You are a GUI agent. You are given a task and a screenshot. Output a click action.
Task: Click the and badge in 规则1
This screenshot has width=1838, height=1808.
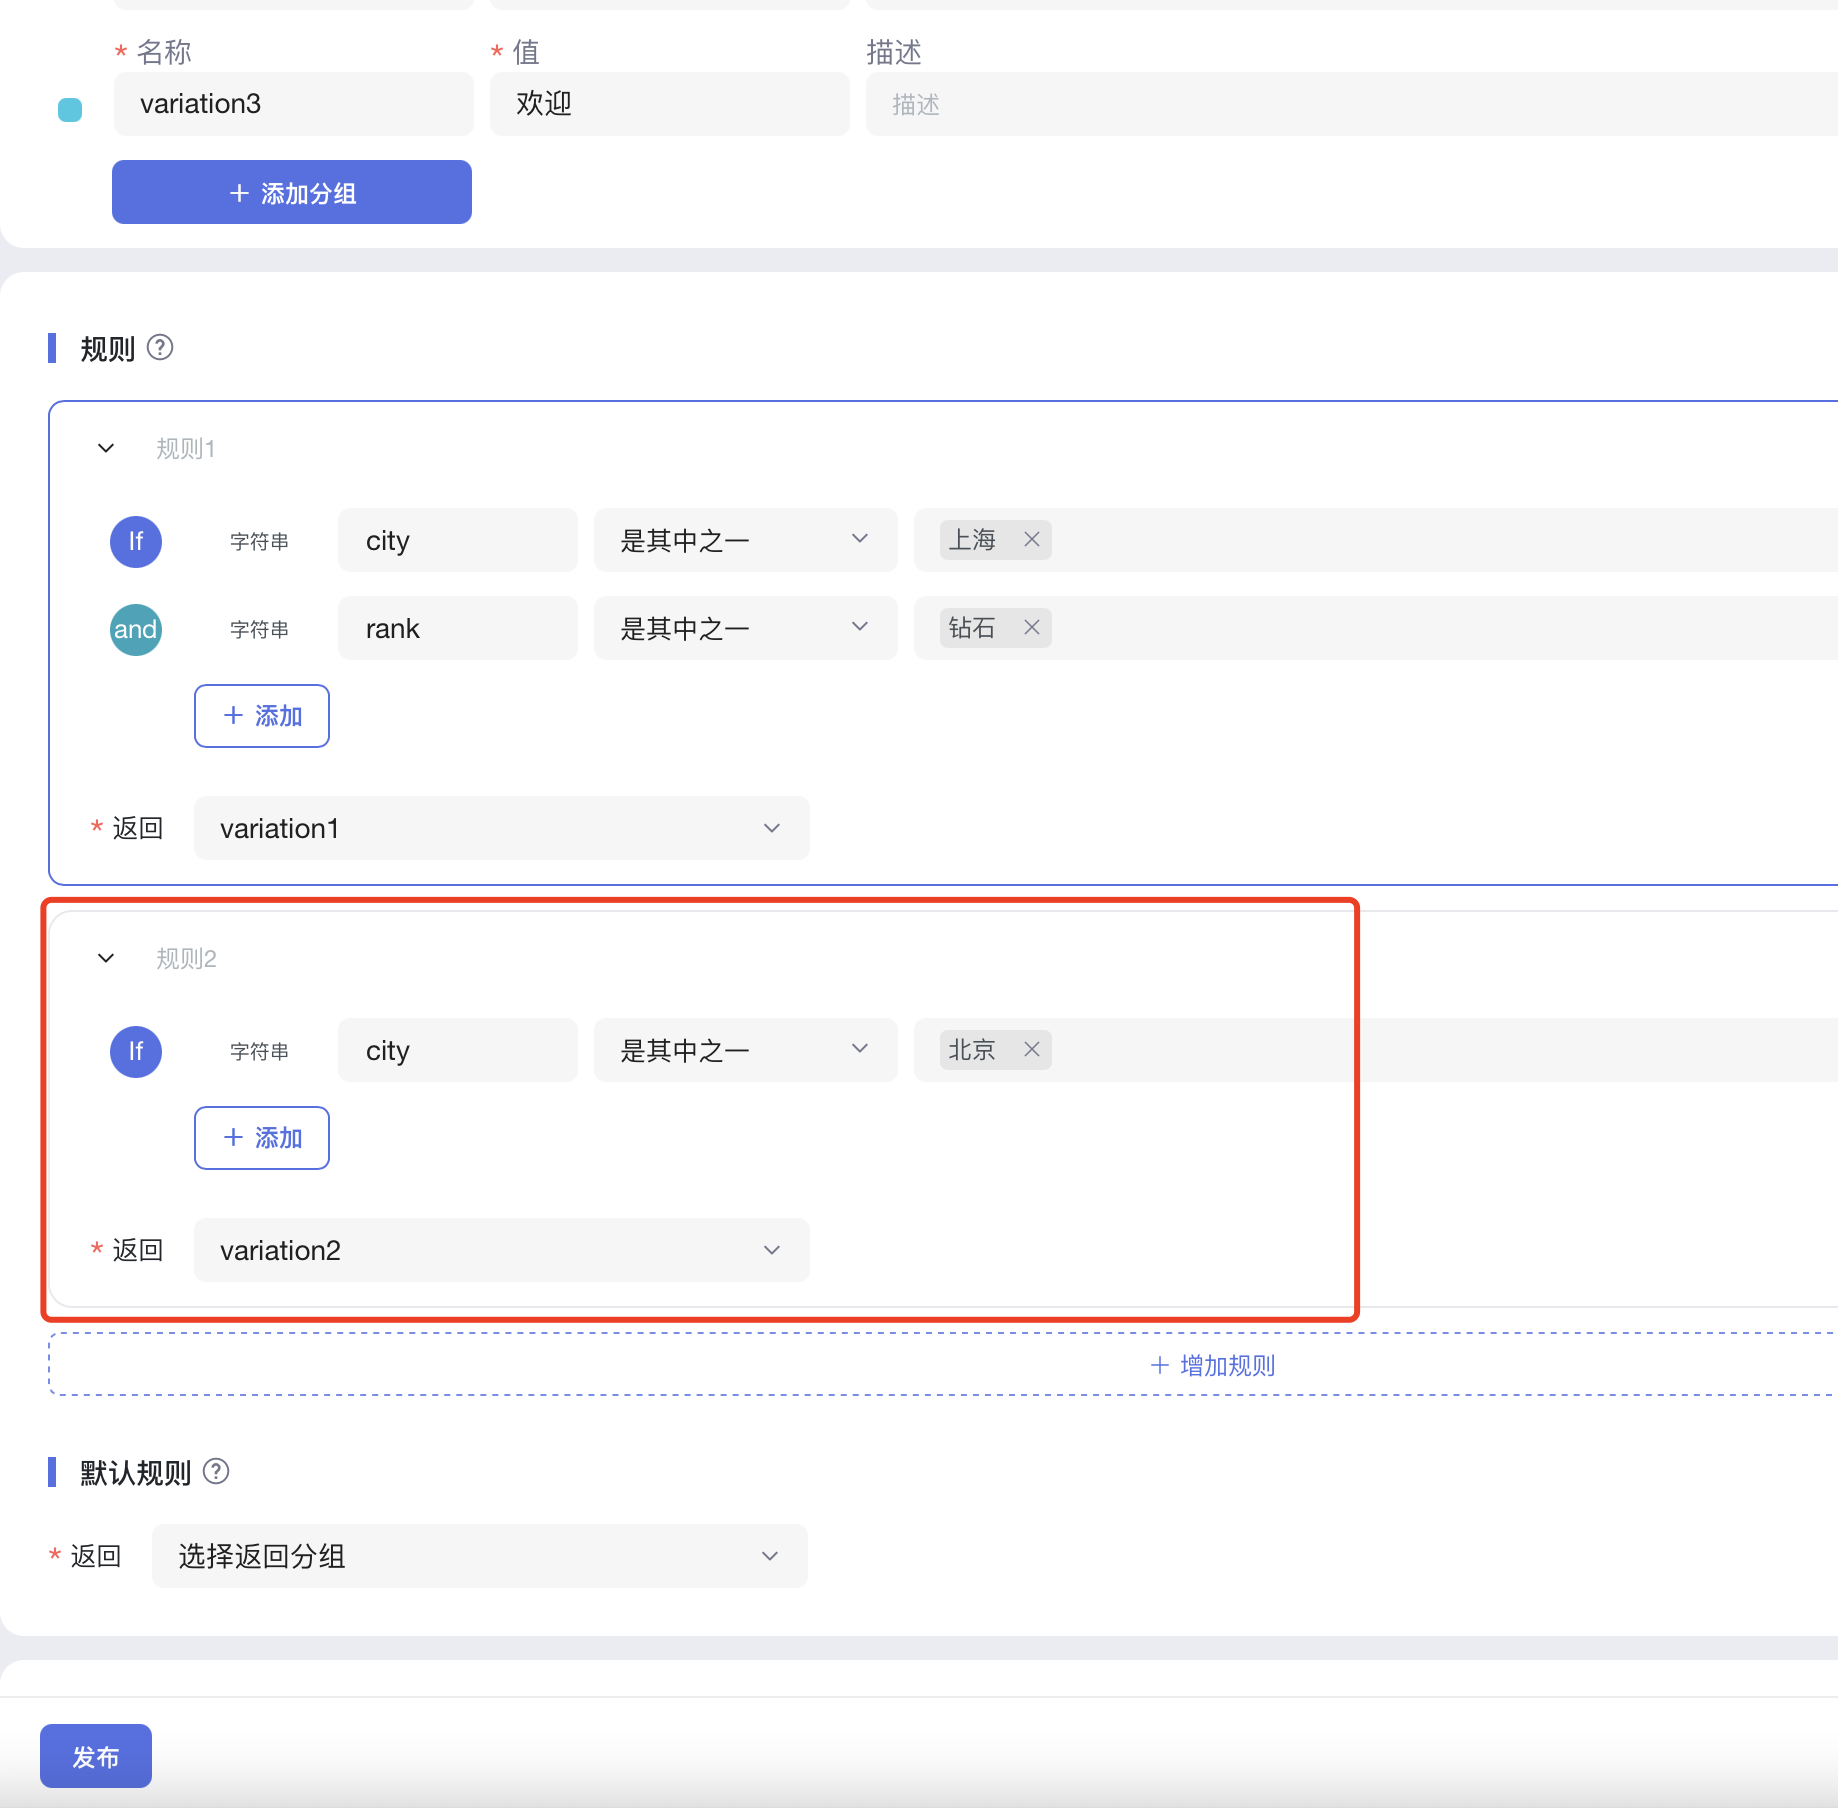click(x=136, y=629)
